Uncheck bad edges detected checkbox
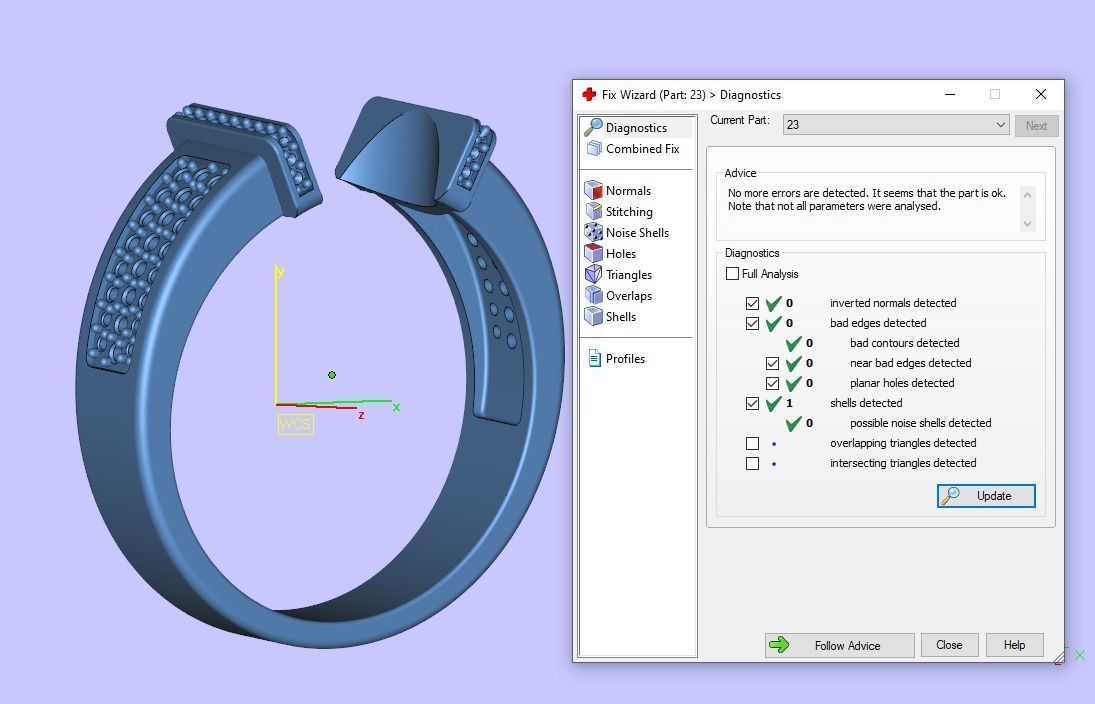Viewport: 1095px width, 704px height. (x=752, y=323)
